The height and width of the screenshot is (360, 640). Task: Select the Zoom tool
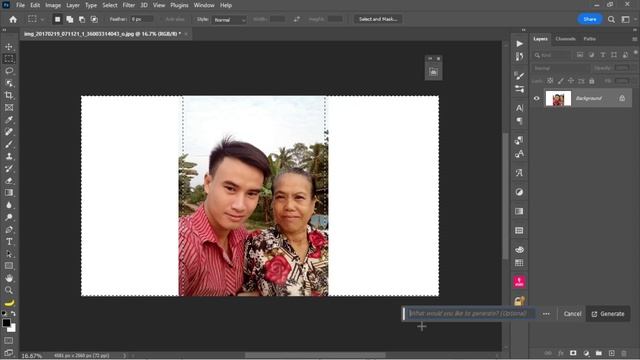click(x=9, y=290)
